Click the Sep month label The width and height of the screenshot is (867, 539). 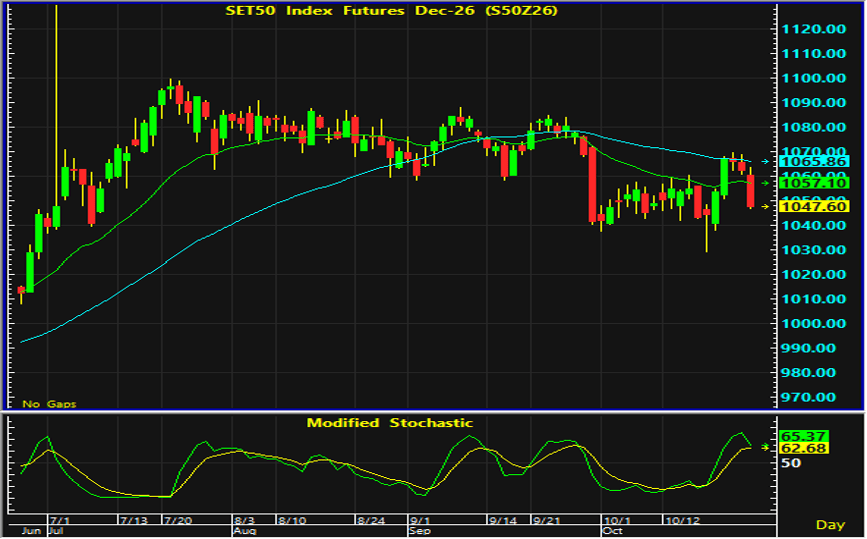420,531
